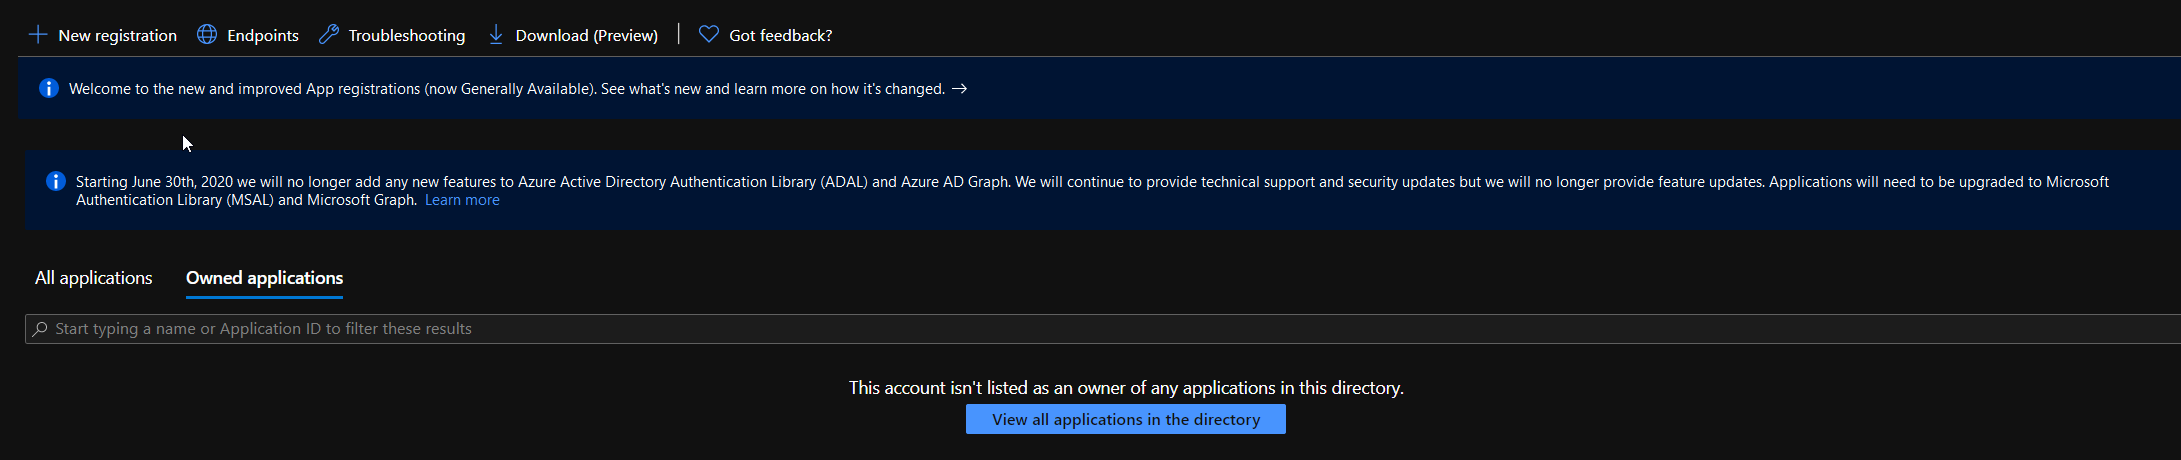2181x460 pixels.
Task: Open the New registration label
Action: coord(117,36)
